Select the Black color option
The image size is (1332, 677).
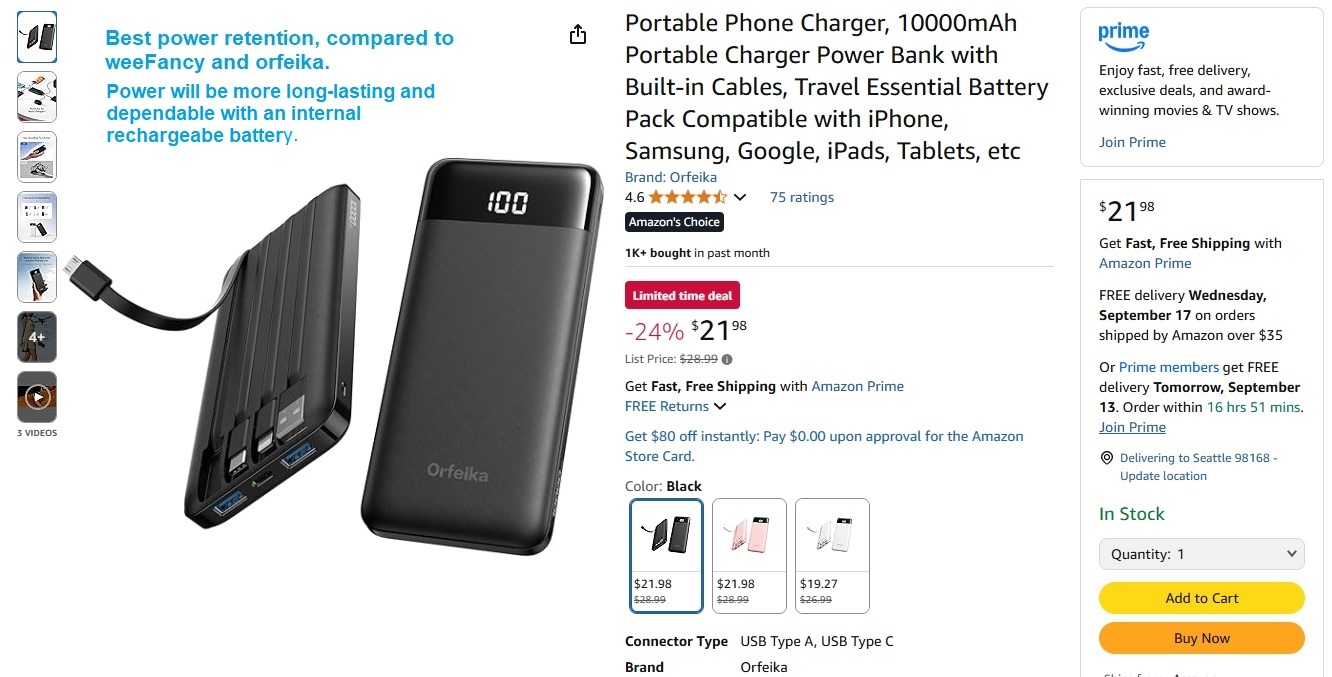click(x=666, y=555)
